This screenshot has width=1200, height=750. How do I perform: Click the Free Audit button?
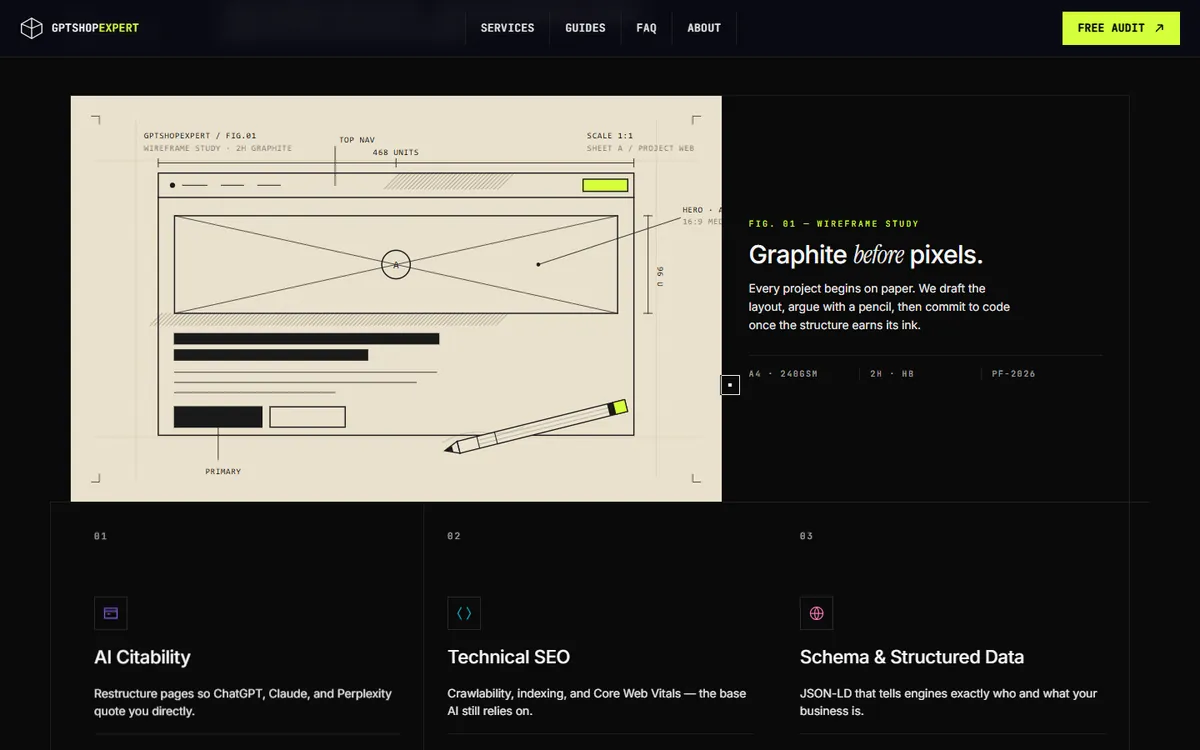click(x=1121, y=28)
